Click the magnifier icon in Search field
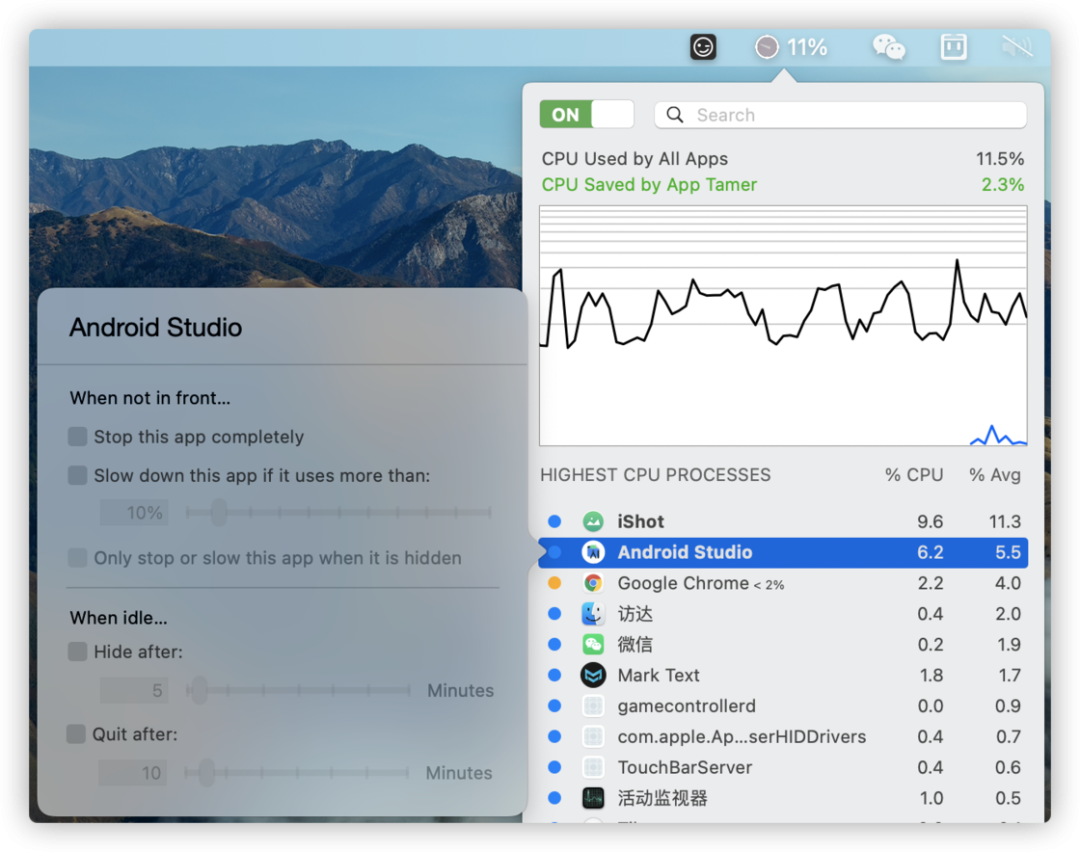This screenshot has width=1080, height=852. pos(676,115)
